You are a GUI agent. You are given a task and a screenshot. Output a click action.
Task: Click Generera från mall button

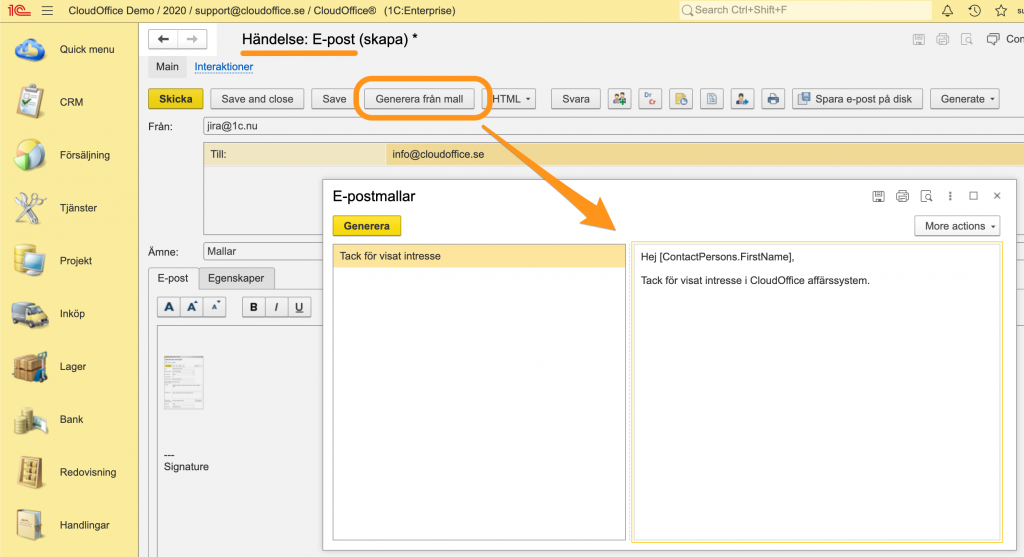tap(419, 99)
